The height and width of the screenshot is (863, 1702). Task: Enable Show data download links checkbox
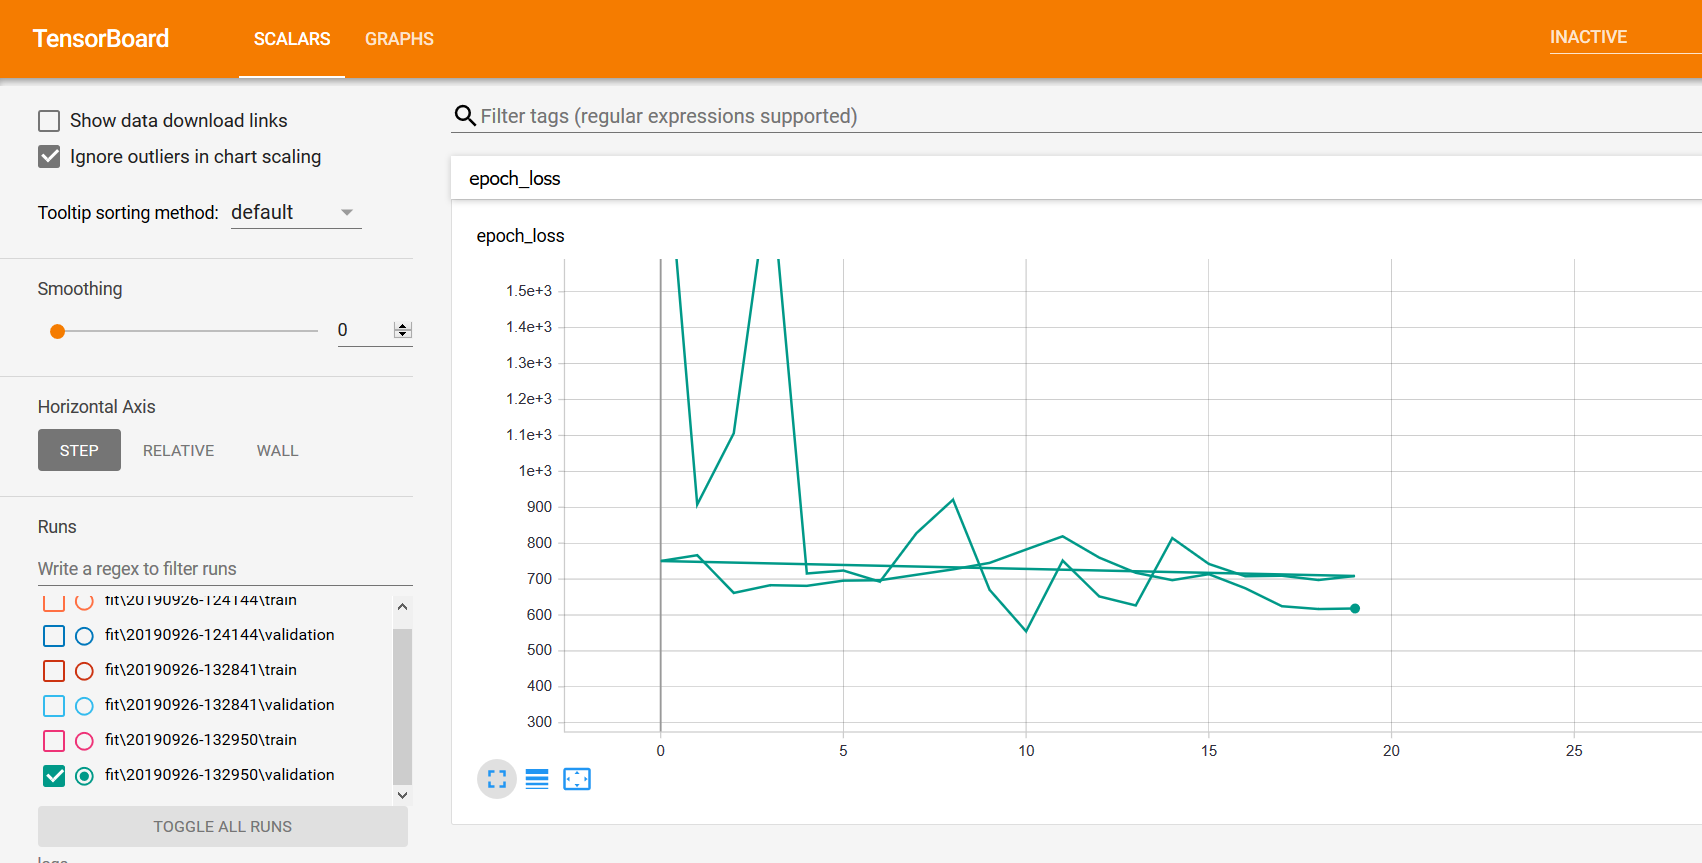click(49, 121)
